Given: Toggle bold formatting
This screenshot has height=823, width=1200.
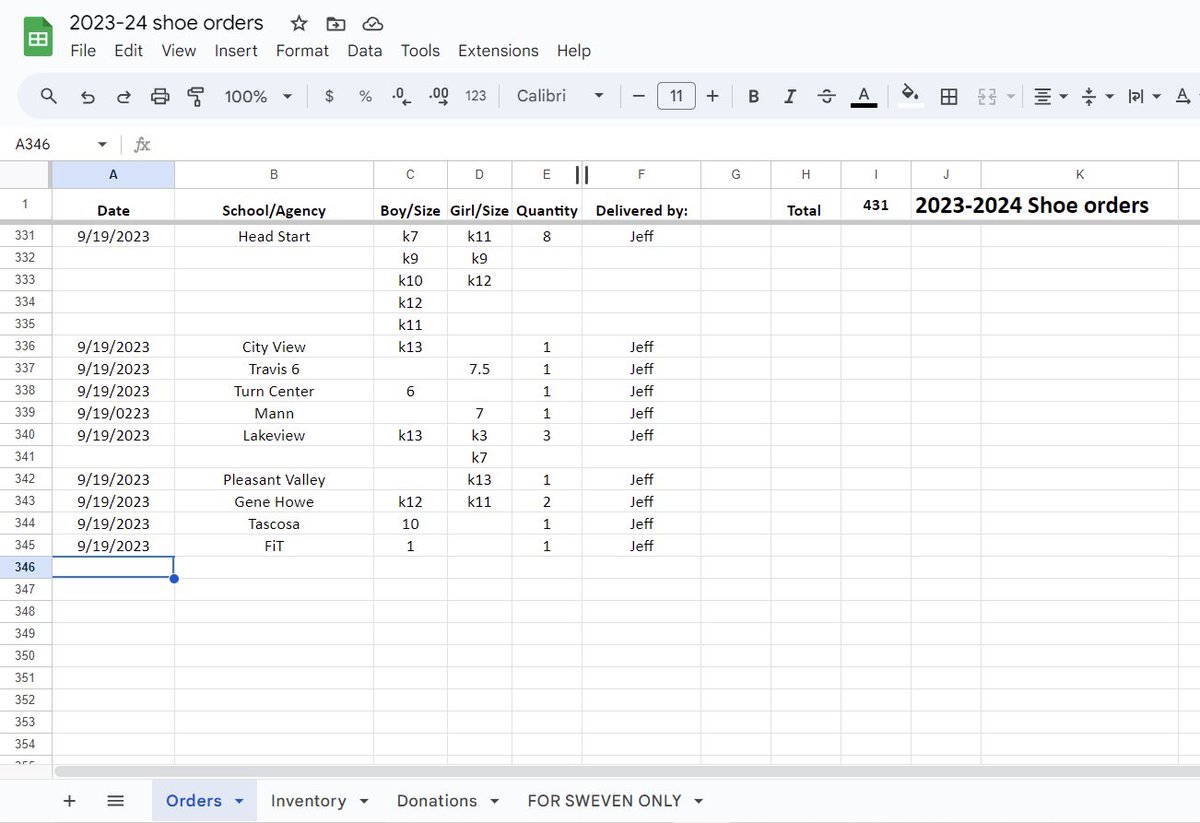Looking at the screenshot, I should [754, 96].
